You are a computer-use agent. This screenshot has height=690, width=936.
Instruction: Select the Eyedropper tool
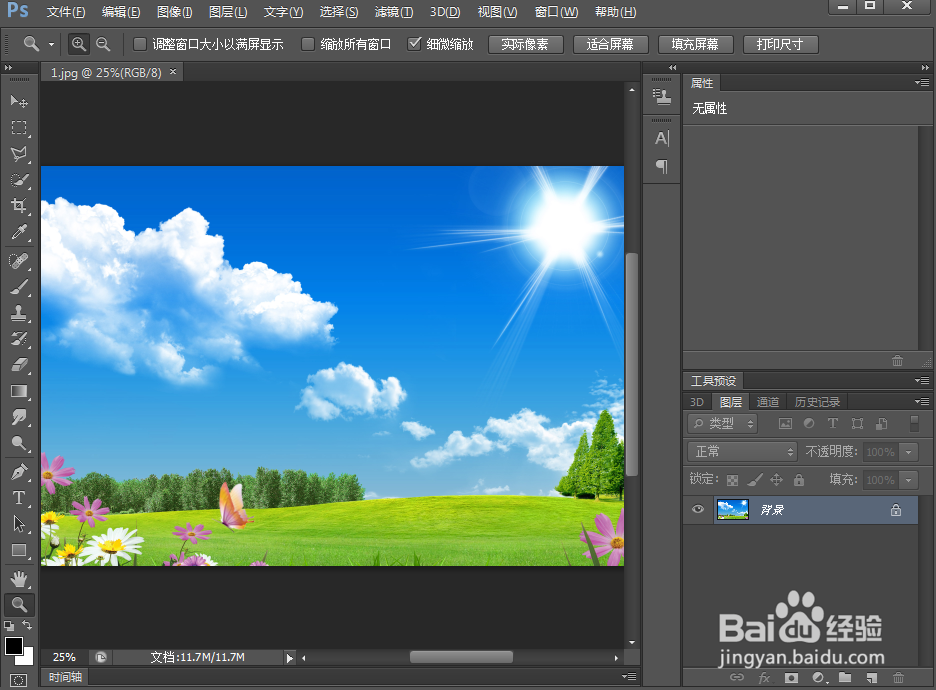click(x=19, y=232)
